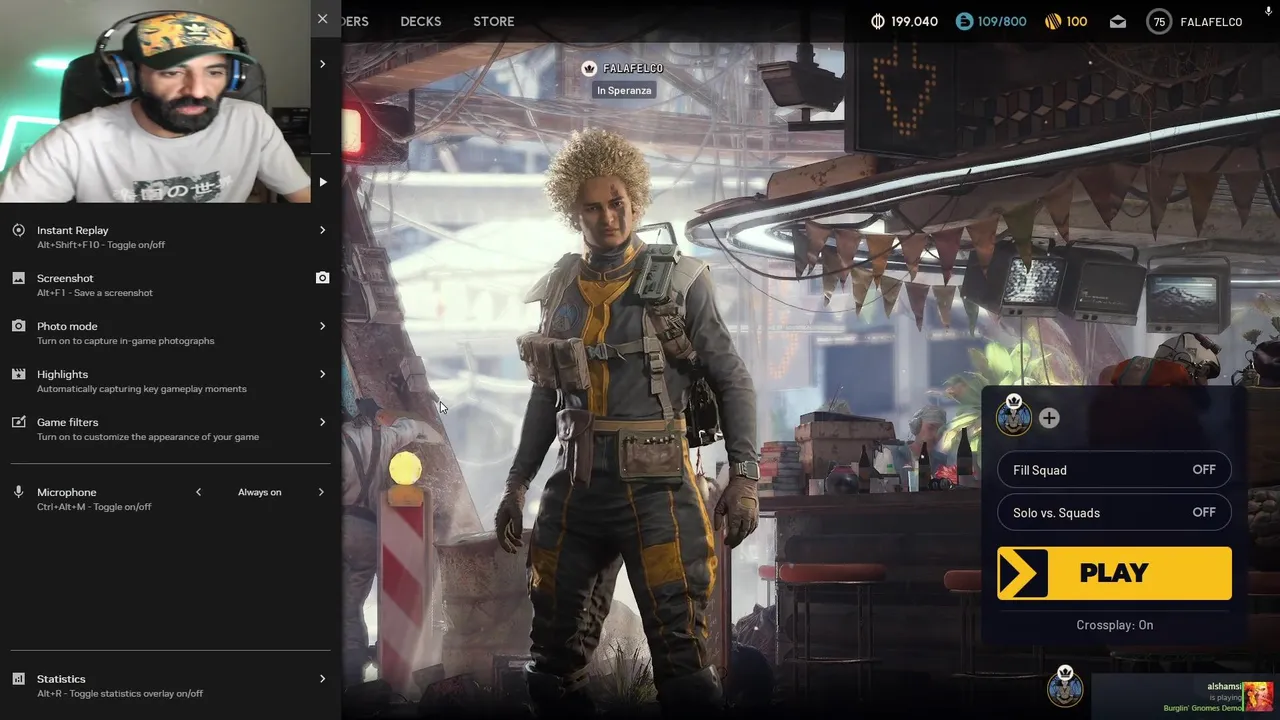Click the blue cred icon near 109/800
This screenshot has width=1280, height=720.
964,21
